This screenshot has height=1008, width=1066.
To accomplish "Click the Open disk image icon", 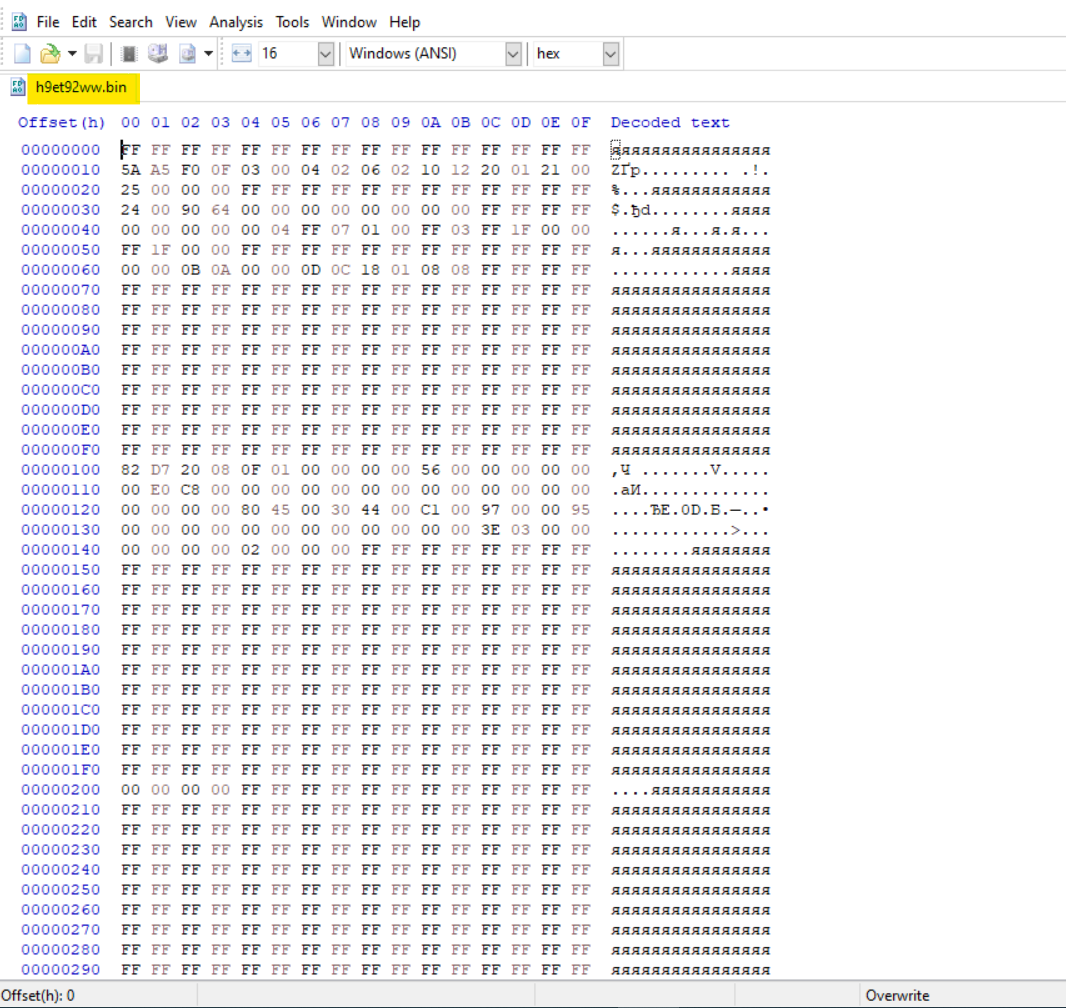I will tap(187, 54).
